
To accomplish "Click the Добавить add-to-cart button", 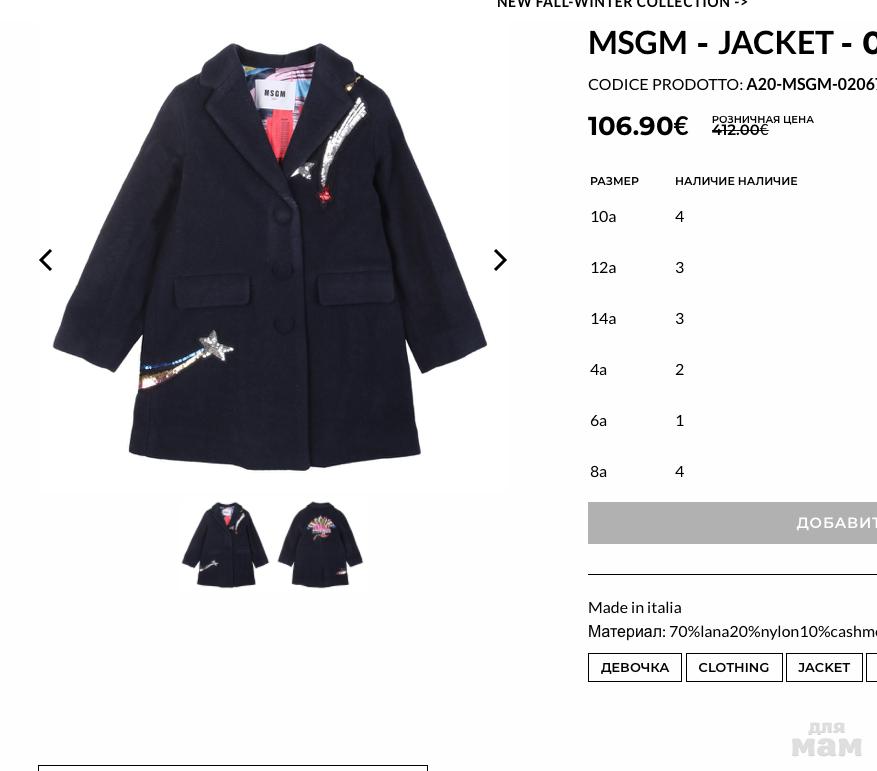I will (732, 523).
